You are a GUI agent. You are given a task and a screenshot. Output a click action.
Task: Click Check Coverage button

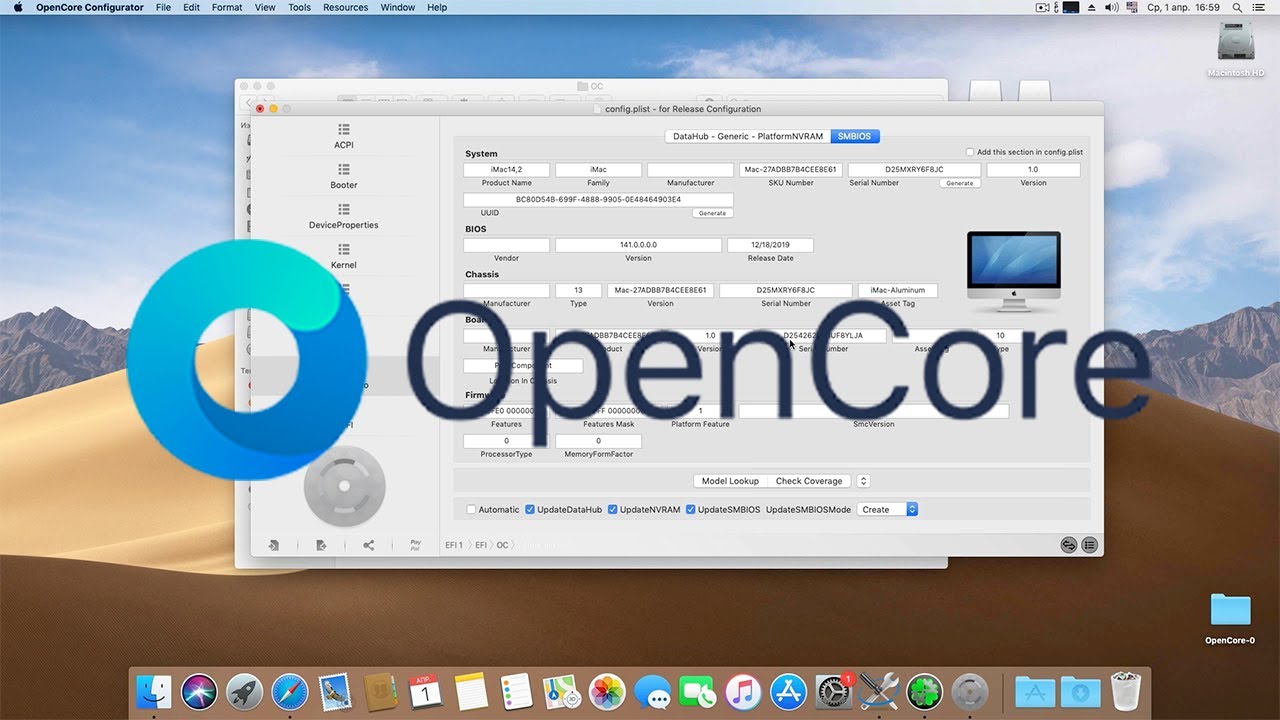click(x=809, y=481)
